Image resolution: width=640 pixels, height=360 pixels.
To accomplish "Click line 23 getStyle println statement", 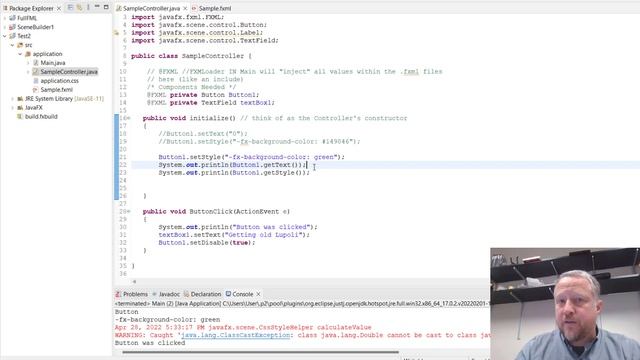I will pos(234,173).
